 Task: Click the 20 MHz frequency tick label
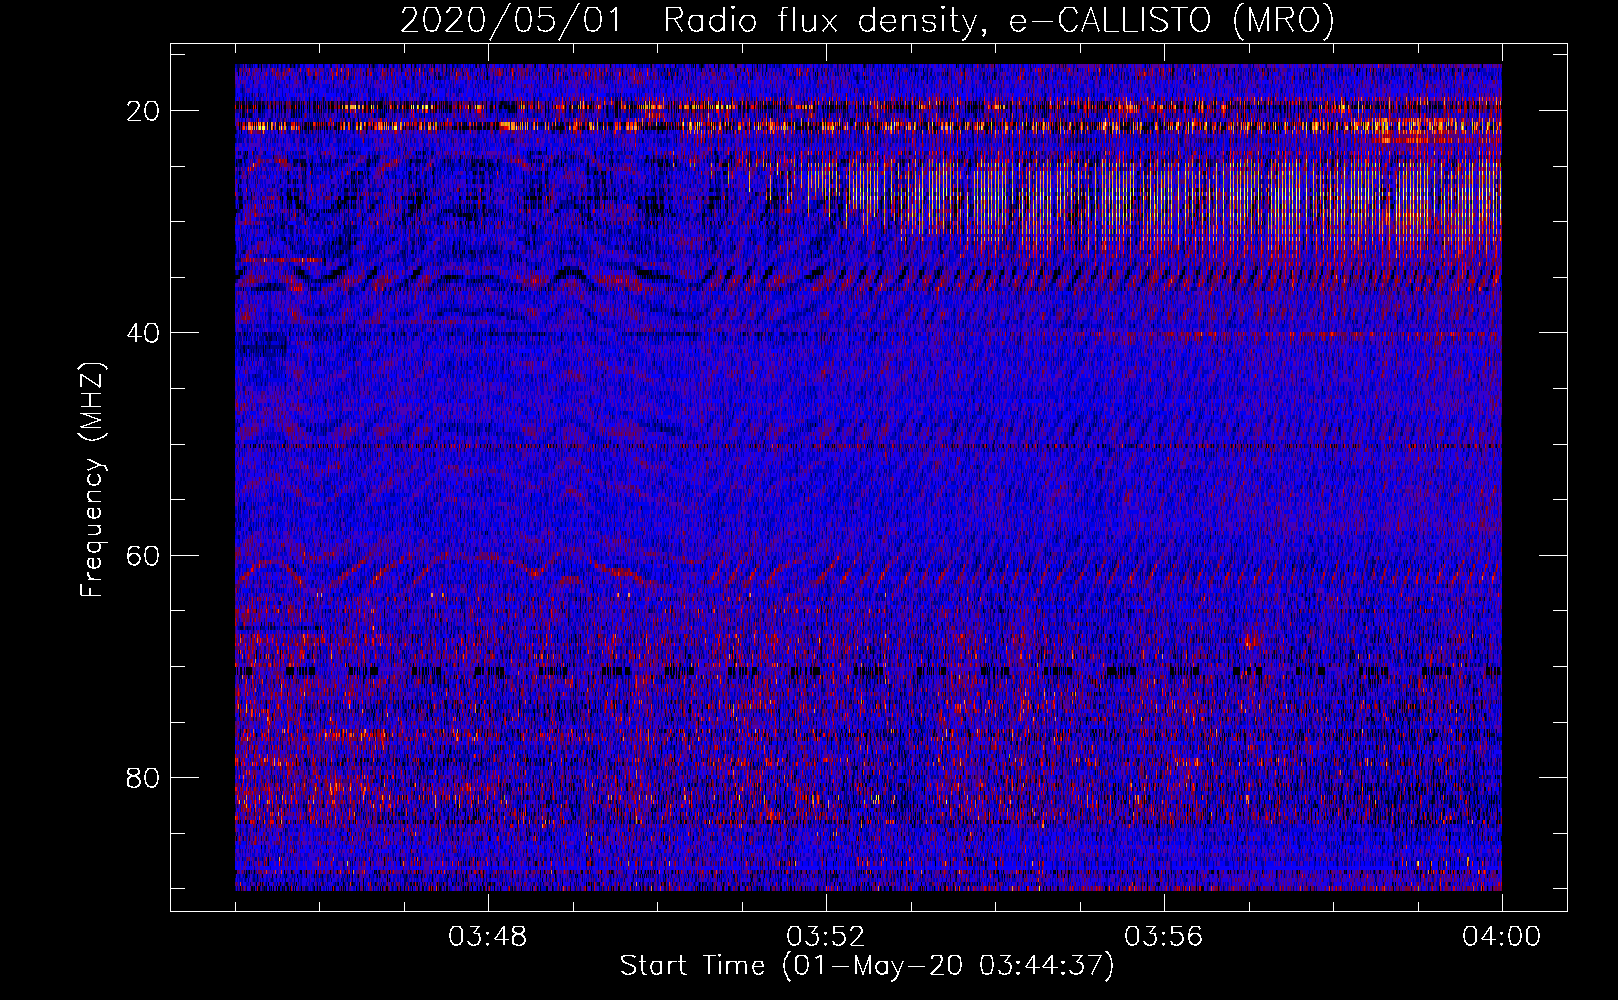144,110
